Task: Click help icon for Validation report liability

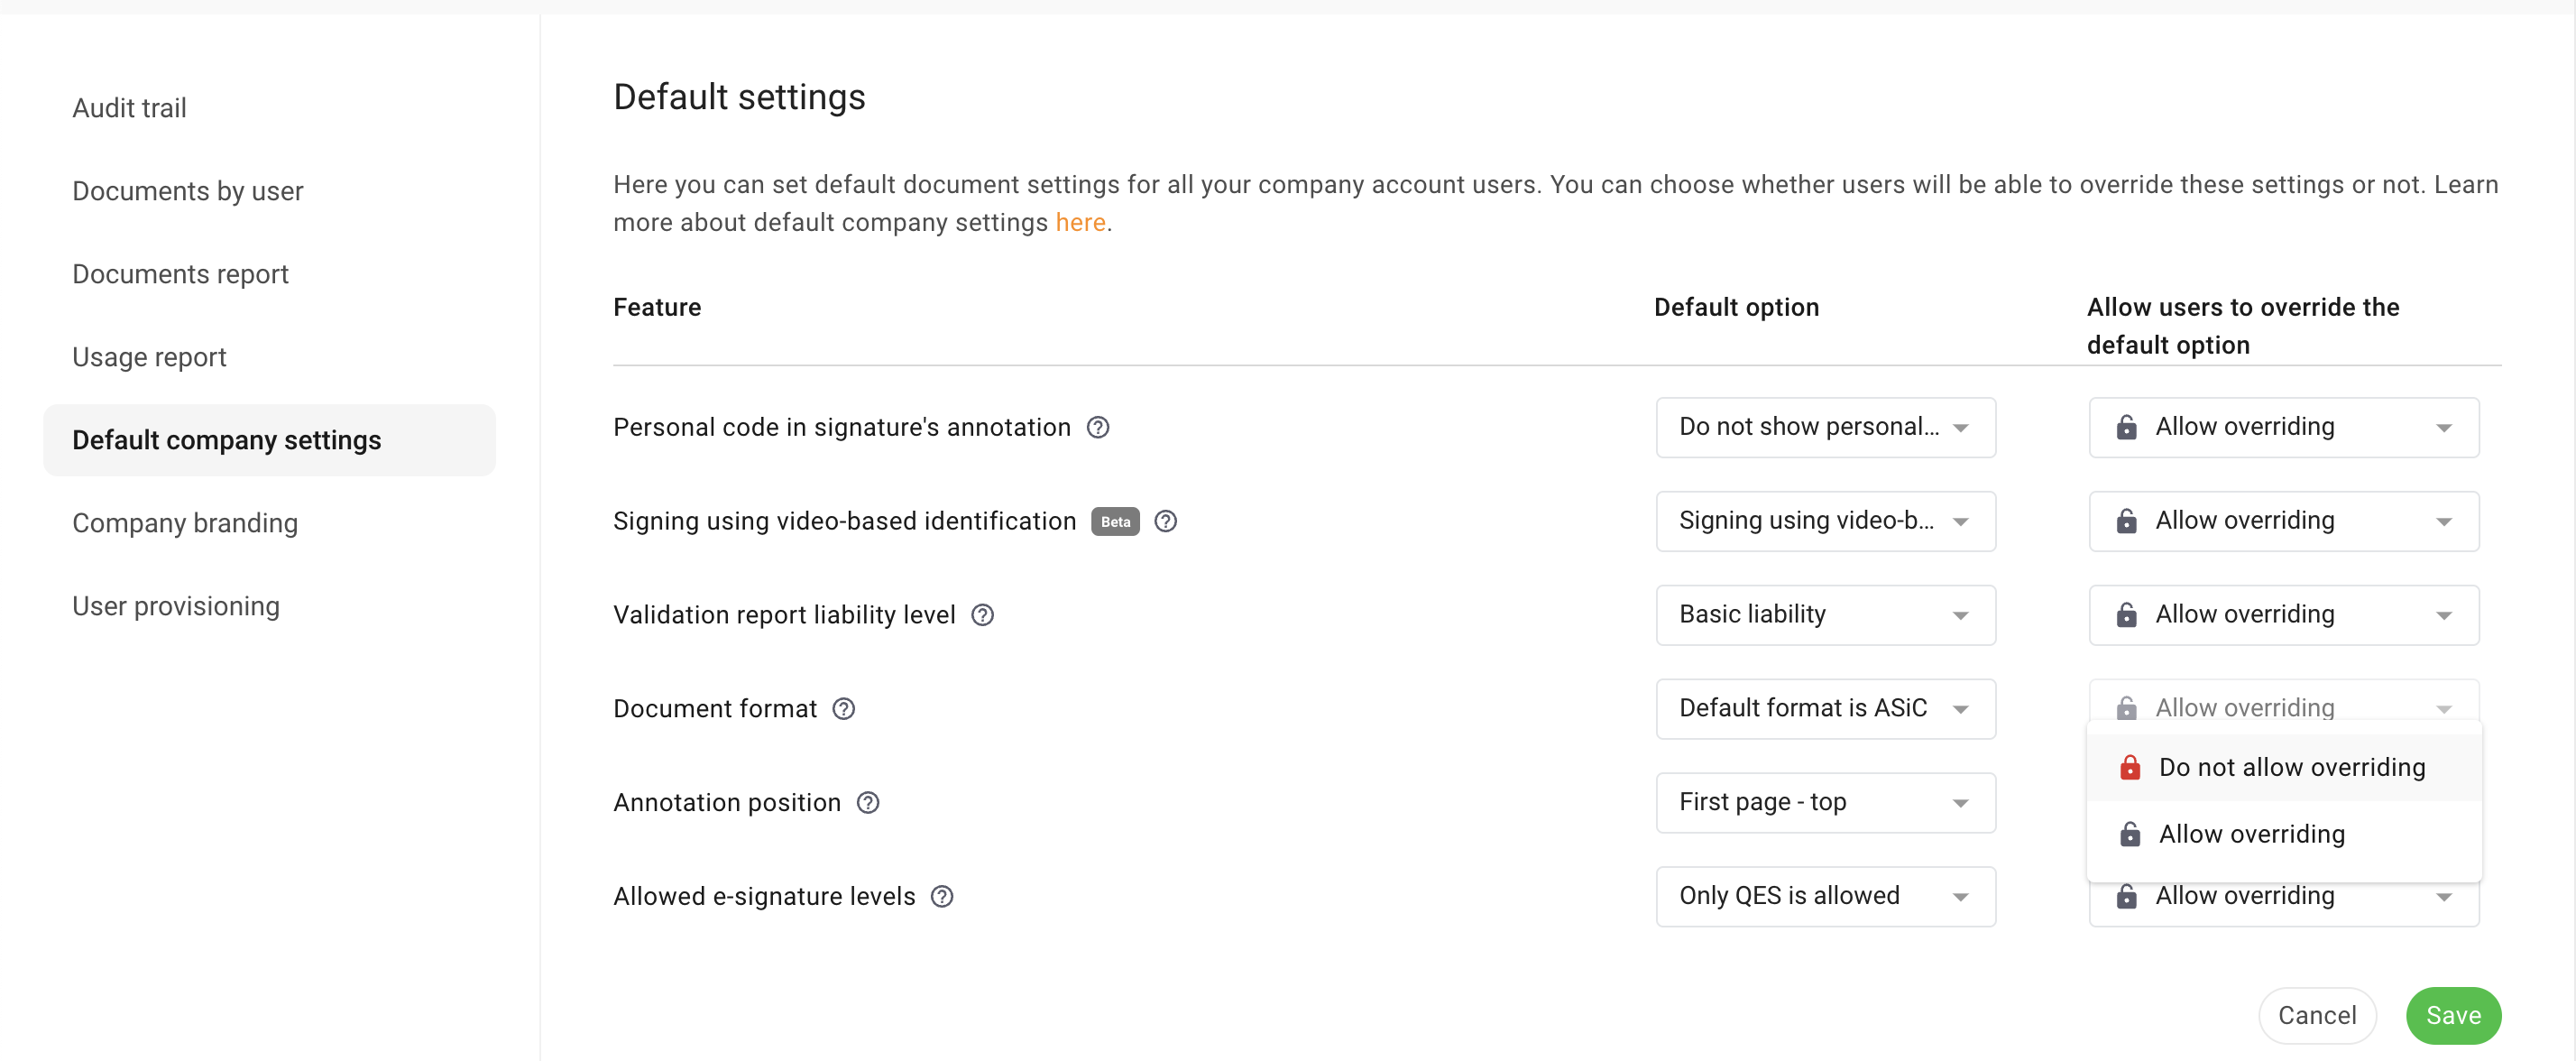Action: pyautogui.click(x=982, y=615)
